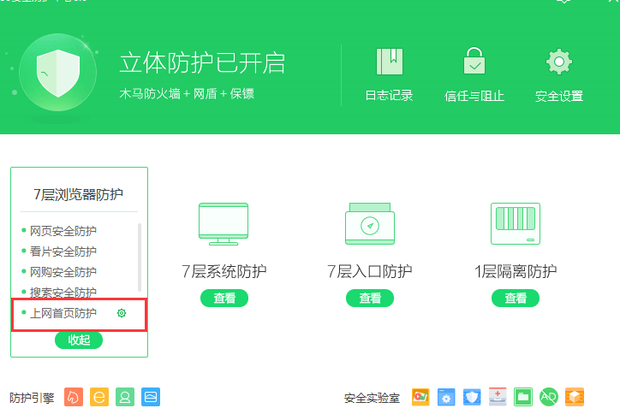The height and width of the screenshot is (420, 620).
Task: Select 上网首页防护 in the list
Action: point(63,313)
